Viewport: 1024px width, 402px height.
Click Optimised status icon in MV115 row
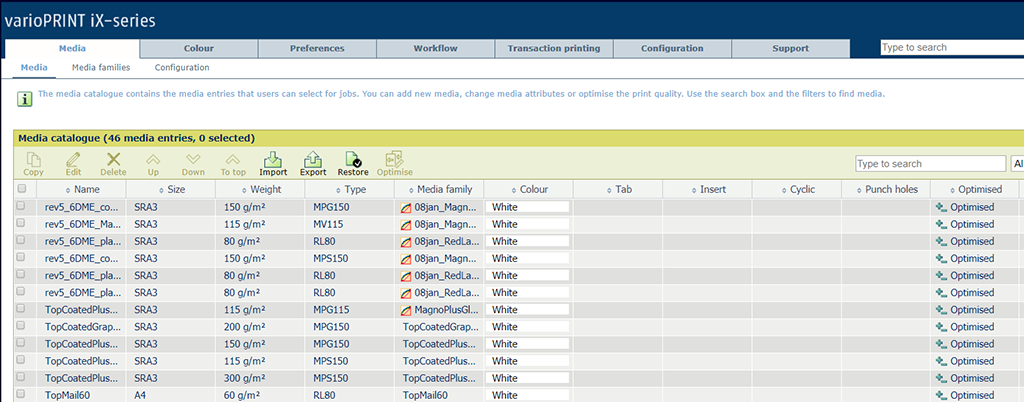point(941,224)
